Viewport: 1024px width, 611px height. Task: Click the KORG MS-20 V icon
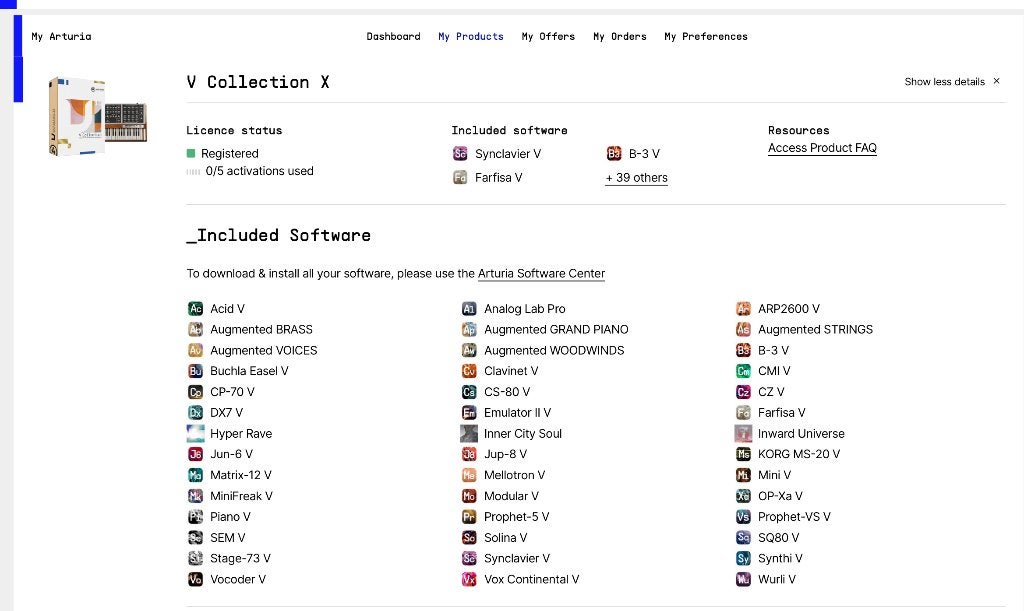743,454
